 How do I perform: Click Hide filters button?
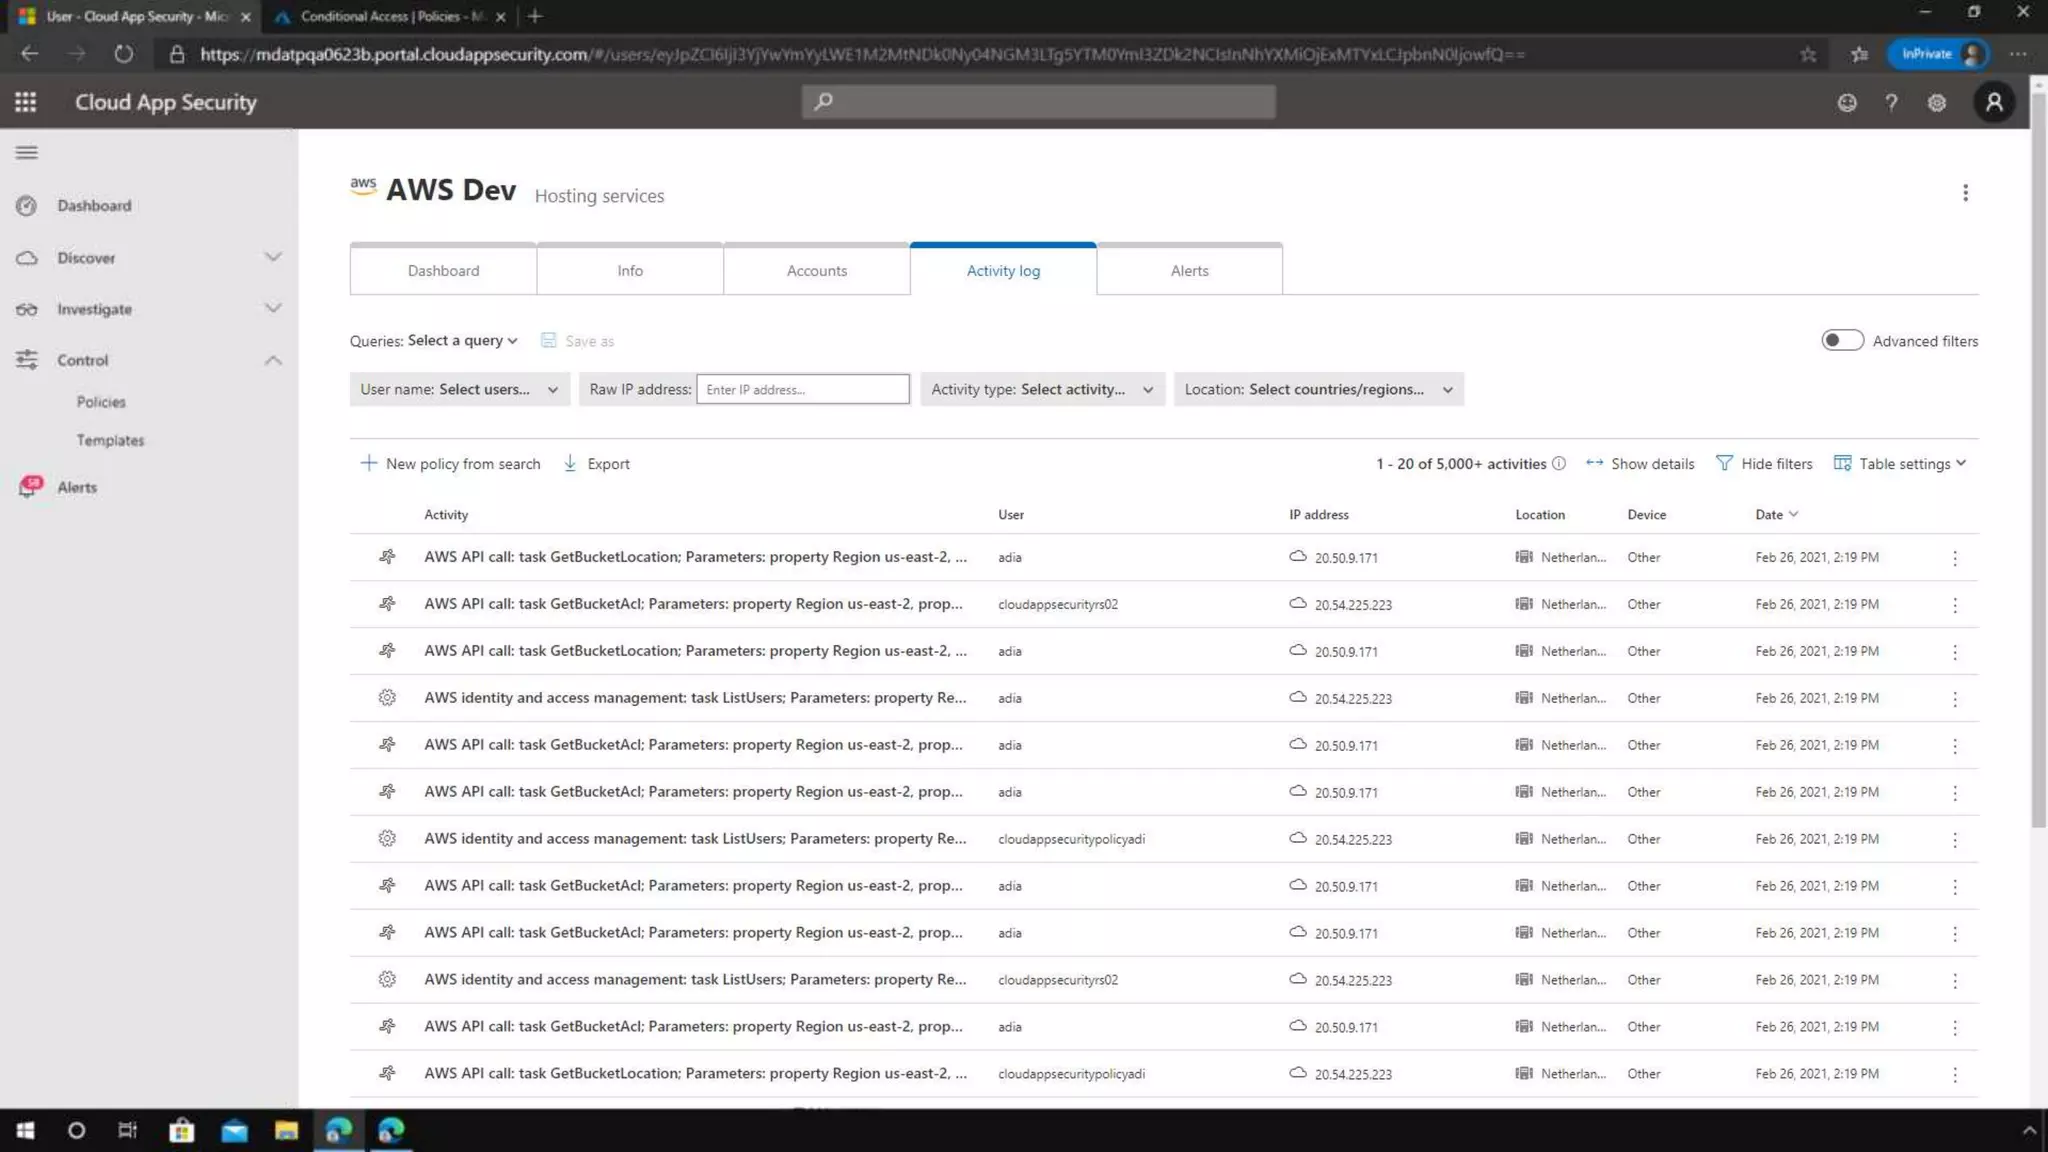click(1764, 464)
